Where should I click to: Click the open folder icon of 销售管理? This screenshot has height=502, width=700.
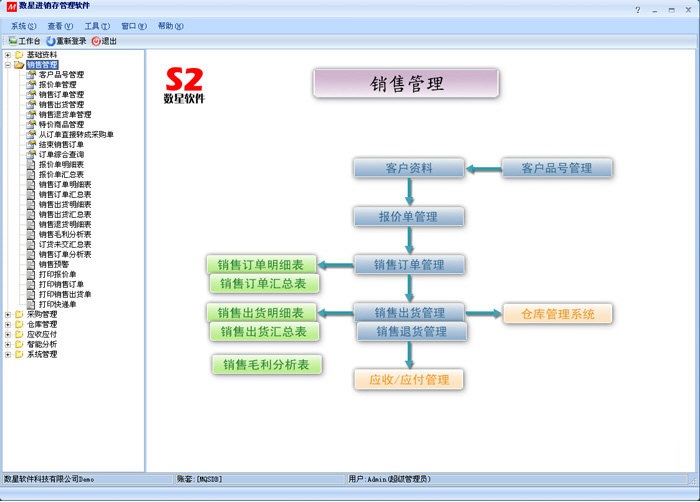click(x=19, y=65)
